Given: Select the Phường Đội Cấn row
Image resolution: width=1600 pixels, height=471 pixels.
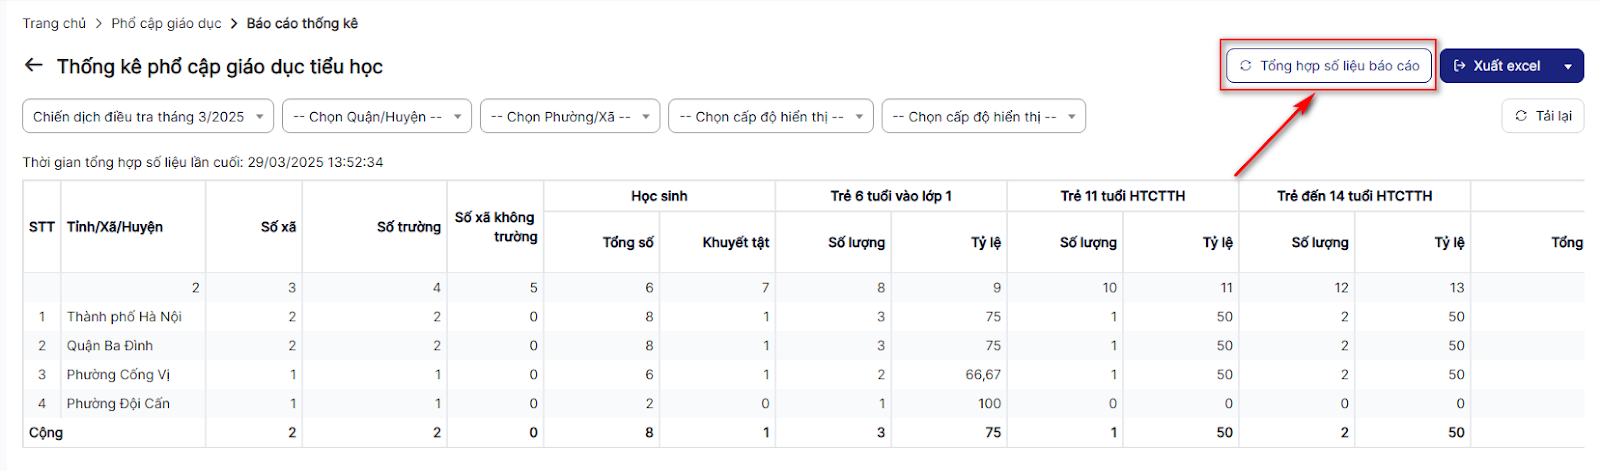Looking at the screenshot, I should click(x=118, y=404).
